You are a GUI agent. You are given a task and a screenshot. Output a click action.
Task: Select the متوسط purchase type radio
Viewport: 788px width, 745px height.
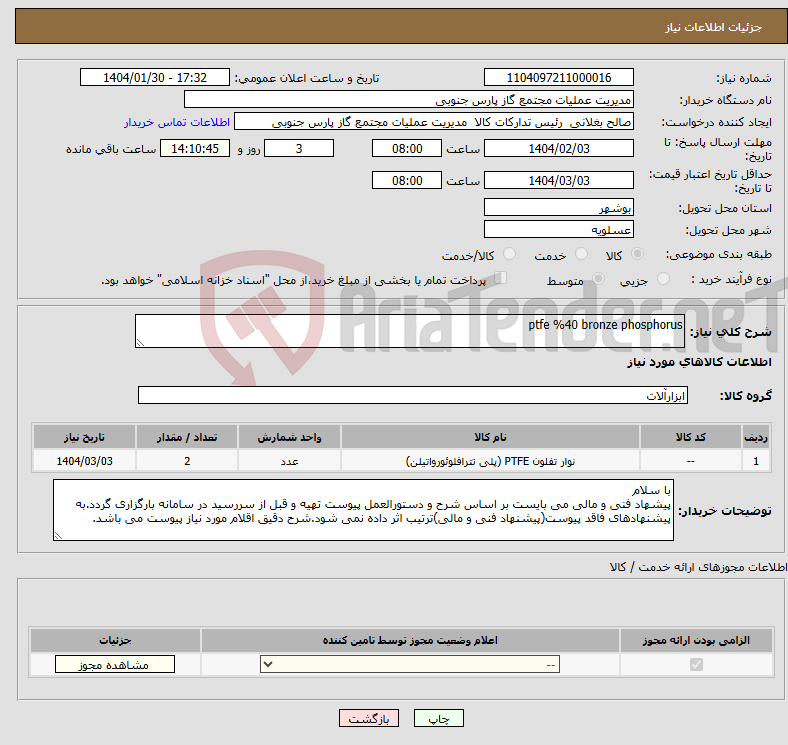tap(598, 279)
